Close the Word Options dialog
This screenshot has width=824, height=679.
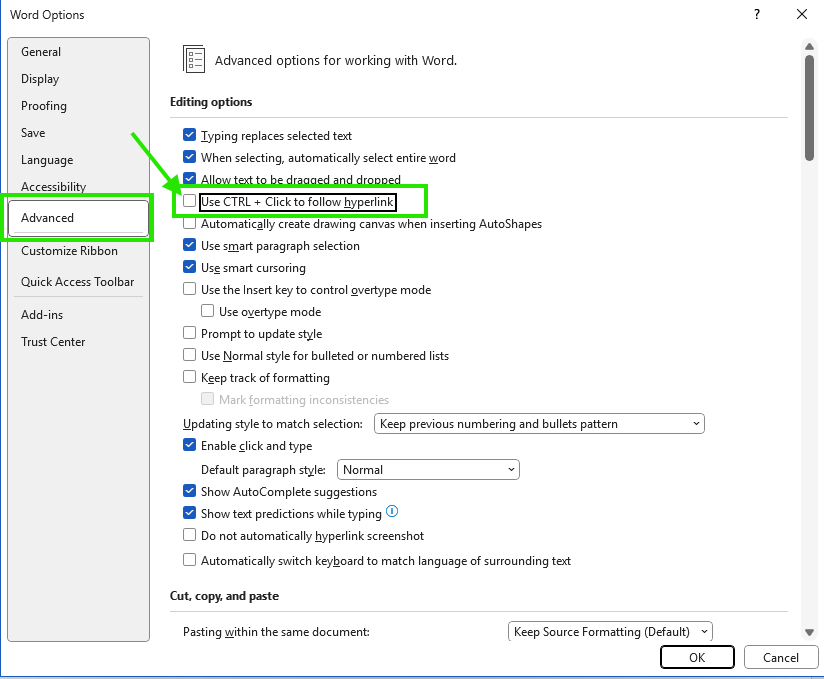coord(801,14)
